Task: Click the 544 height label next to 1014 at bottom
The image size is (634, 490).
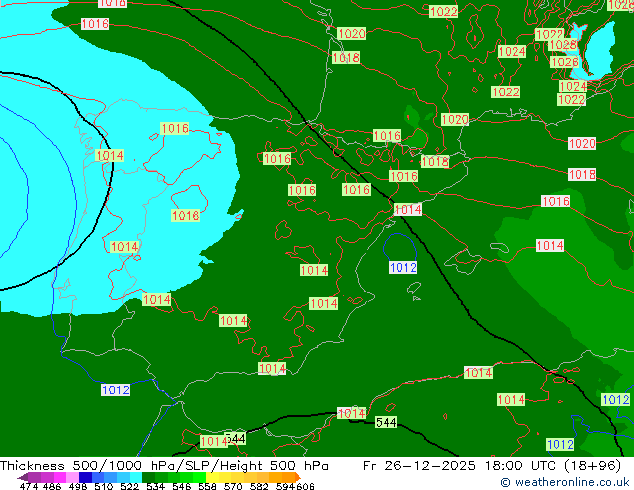Action: [235, 438]
